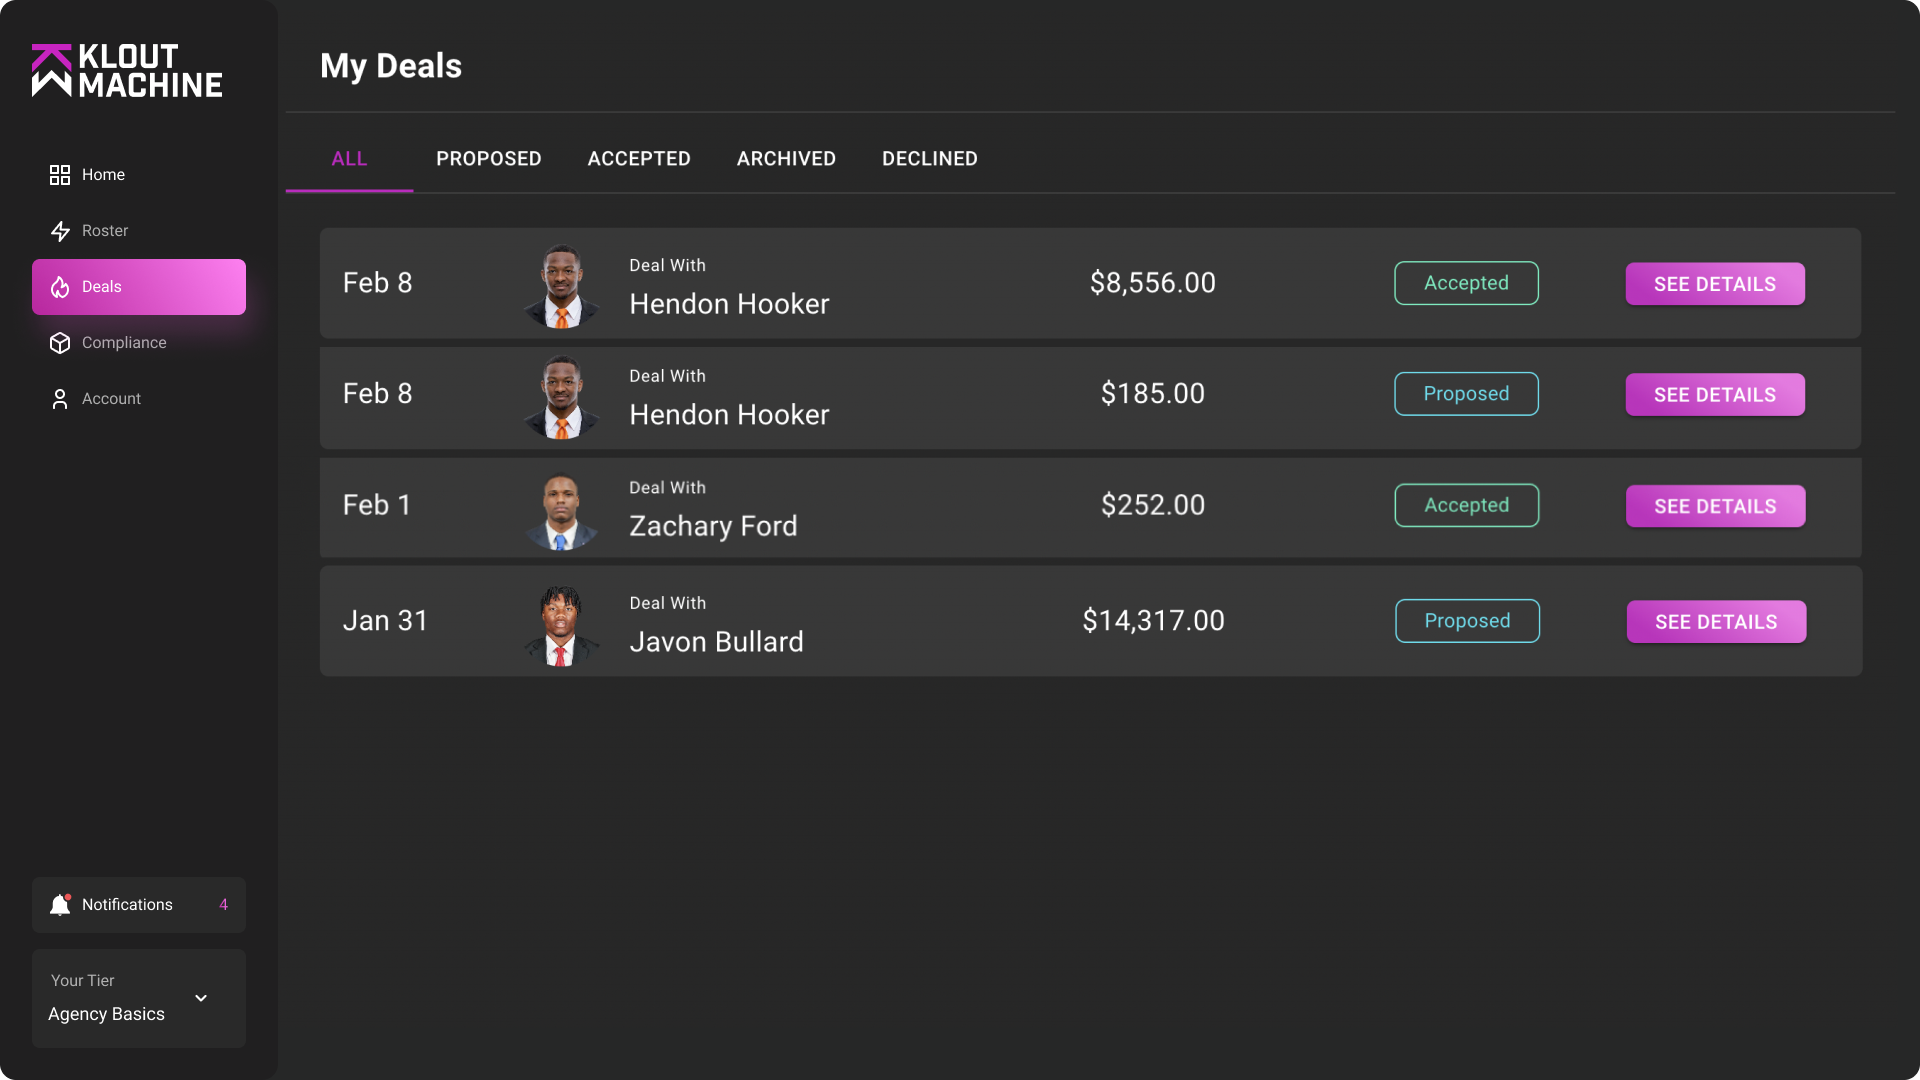The height and width of the screenshot is (1080, 1920).
Task: Open the Home navigation icon
Action: click(x=59, y=174)
